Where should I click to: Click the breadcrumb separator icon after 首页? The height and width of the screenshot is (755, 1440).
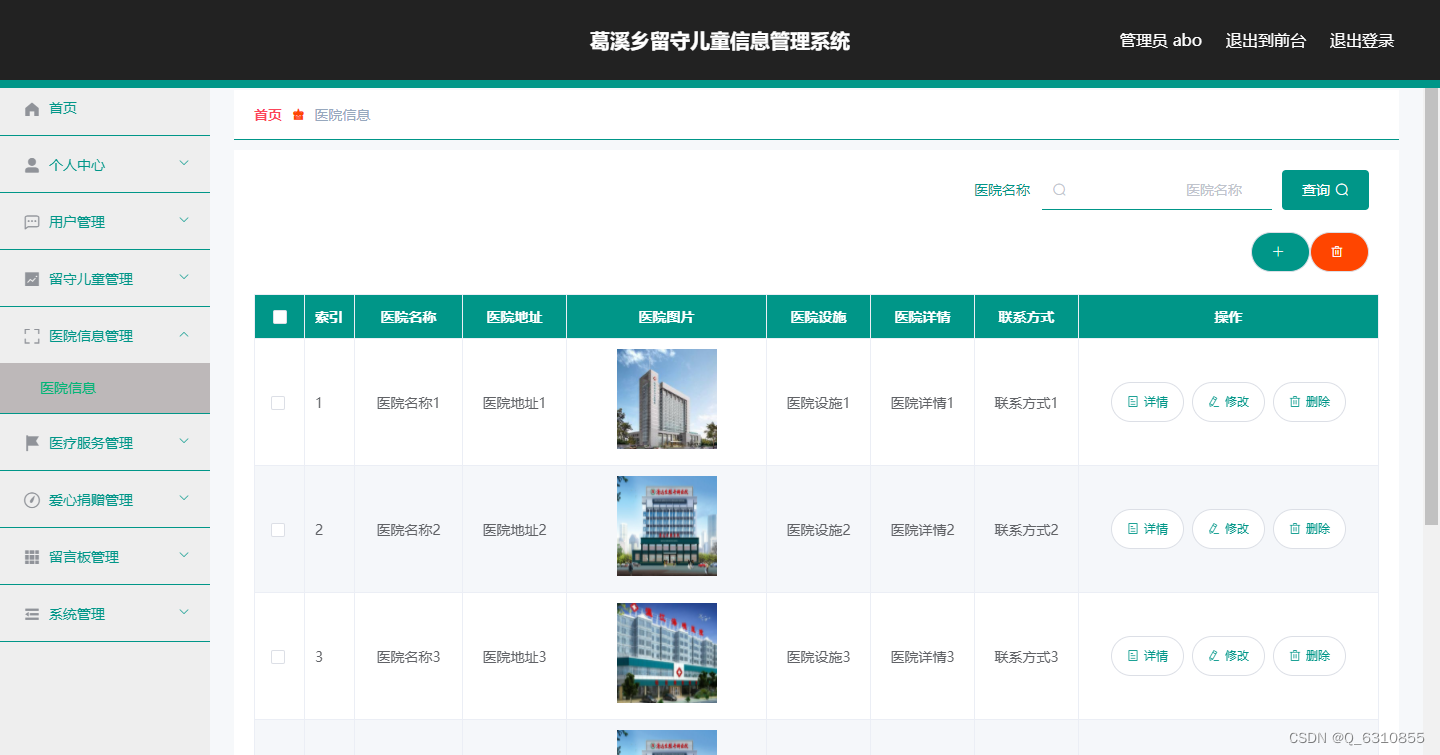[x=298, y=115]
